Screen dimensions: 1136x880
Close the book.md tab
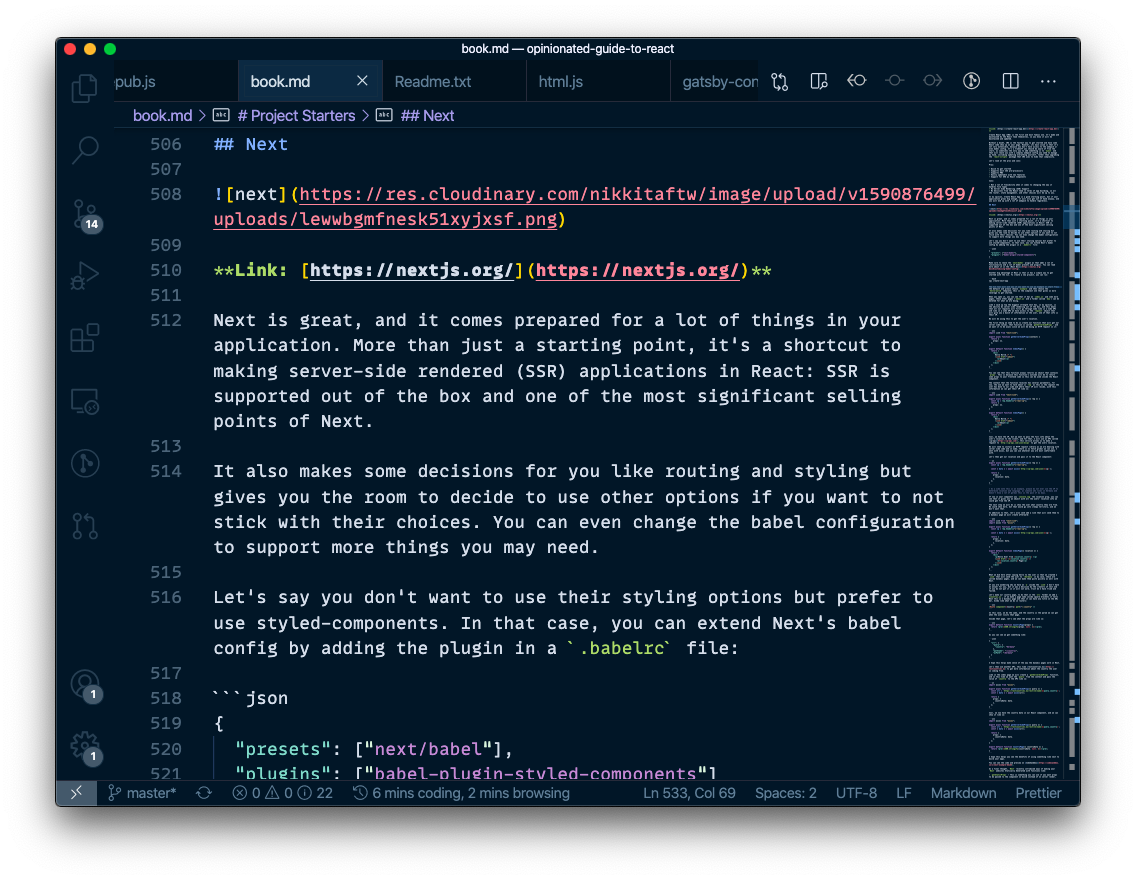point(362,81)
